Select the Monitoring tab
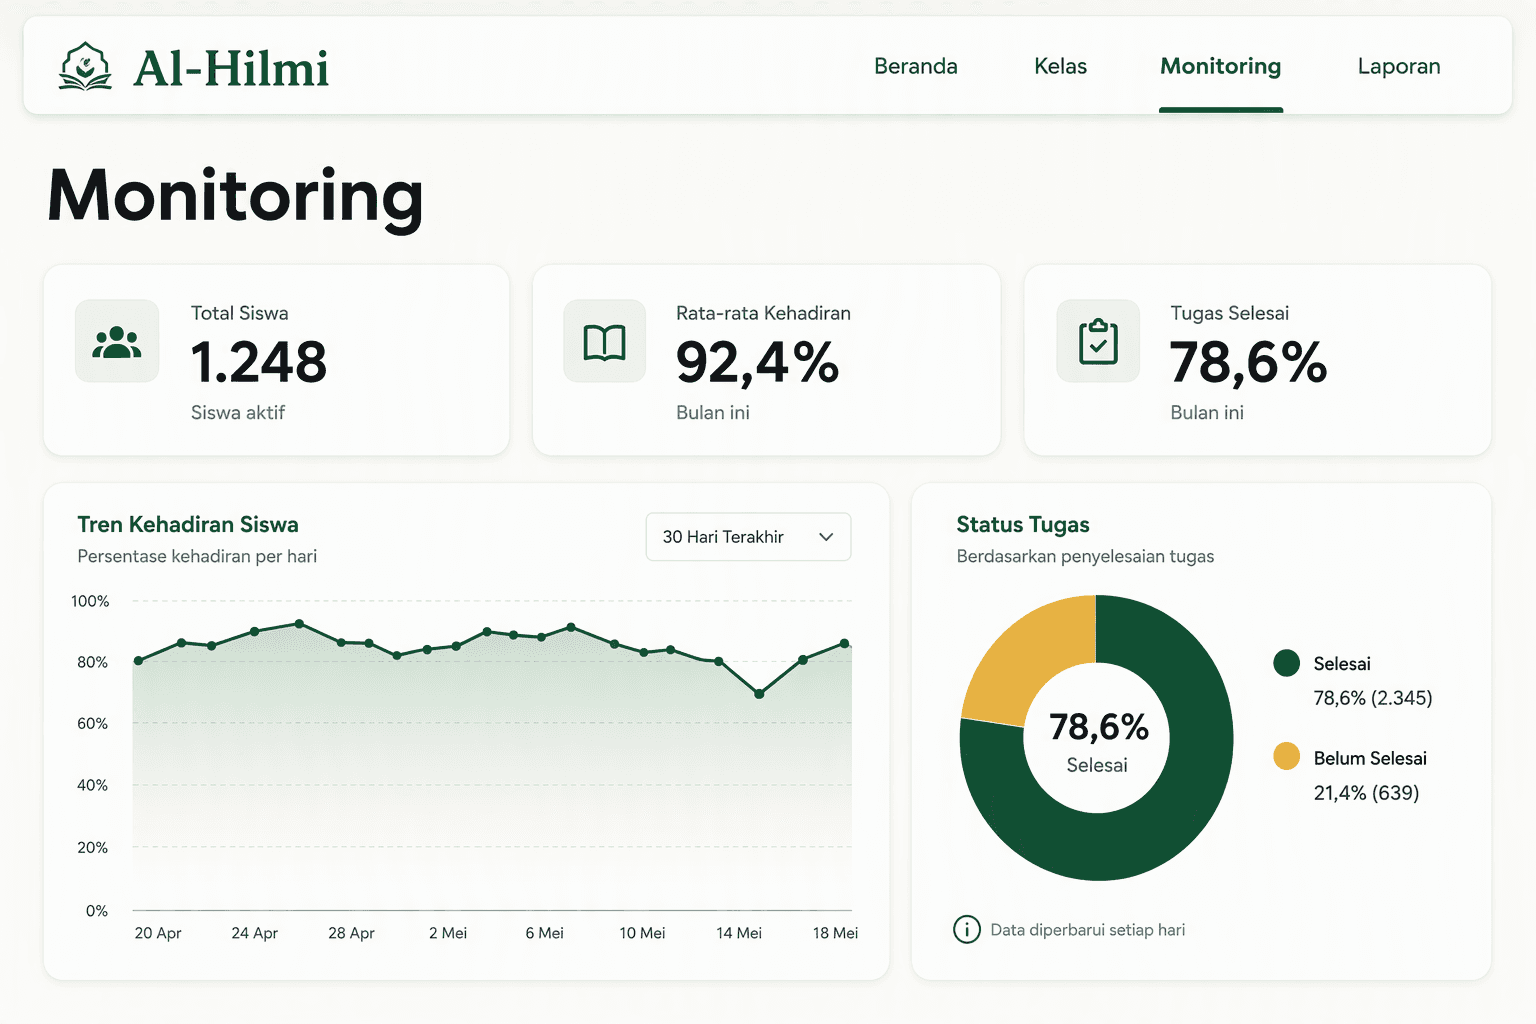Viewport: 1536px width, 1024px height. click(x=1221, y=66)
